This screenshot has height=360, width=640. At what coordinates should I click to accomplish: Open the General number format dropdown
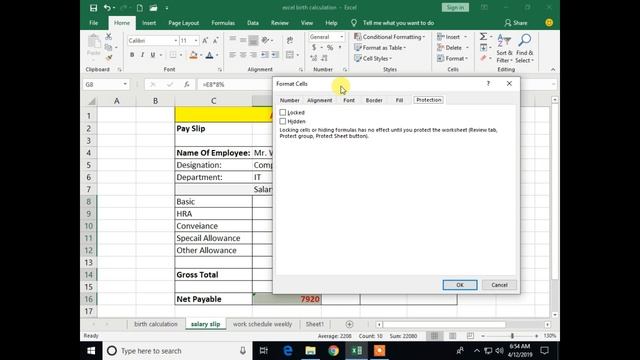pyautogui.click(x=341, y=37)
